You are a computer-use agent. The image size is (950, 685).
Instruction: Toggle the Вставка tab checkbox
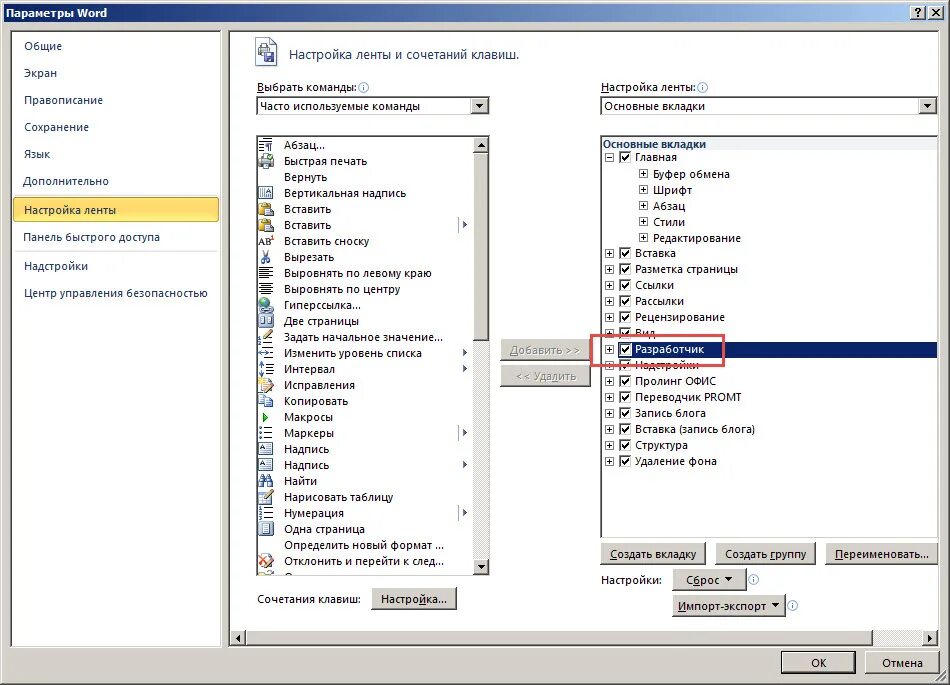[625, 253]
